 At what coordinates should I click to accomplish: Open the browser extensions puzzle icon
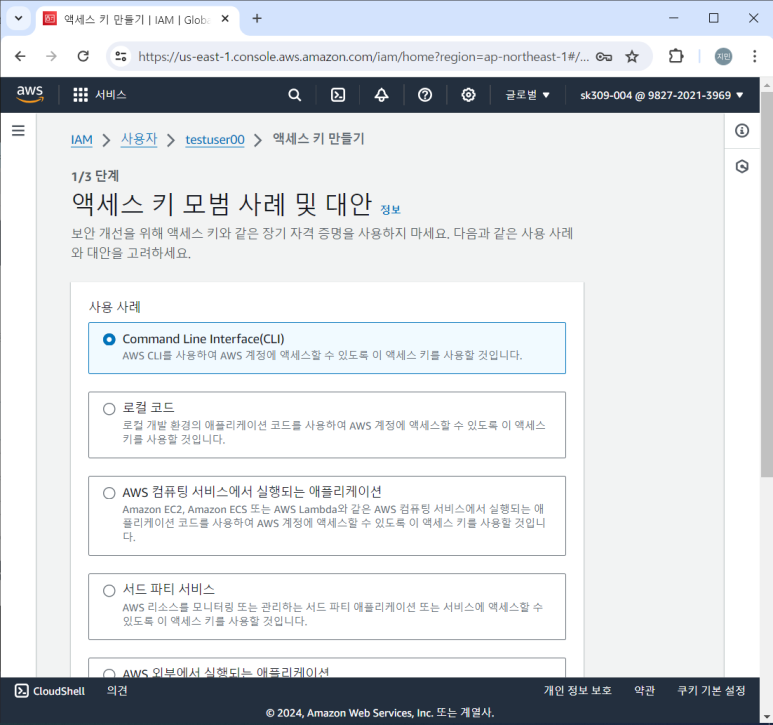pyautogui.click(x=676, y=56)
